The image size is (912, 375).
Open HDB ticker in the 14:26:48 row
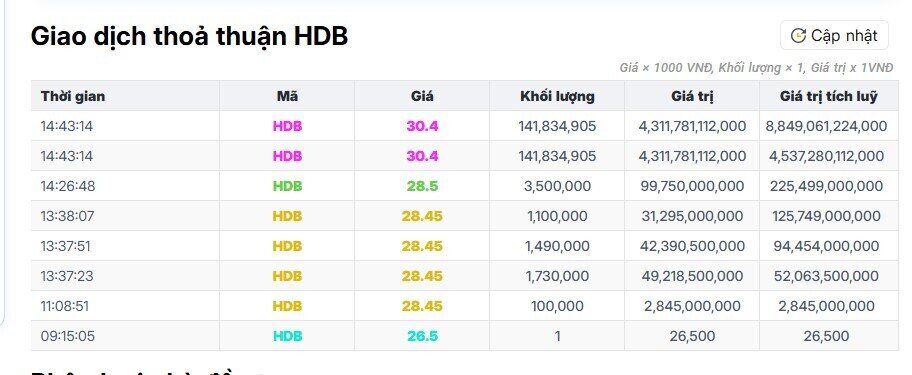point(287,186)
